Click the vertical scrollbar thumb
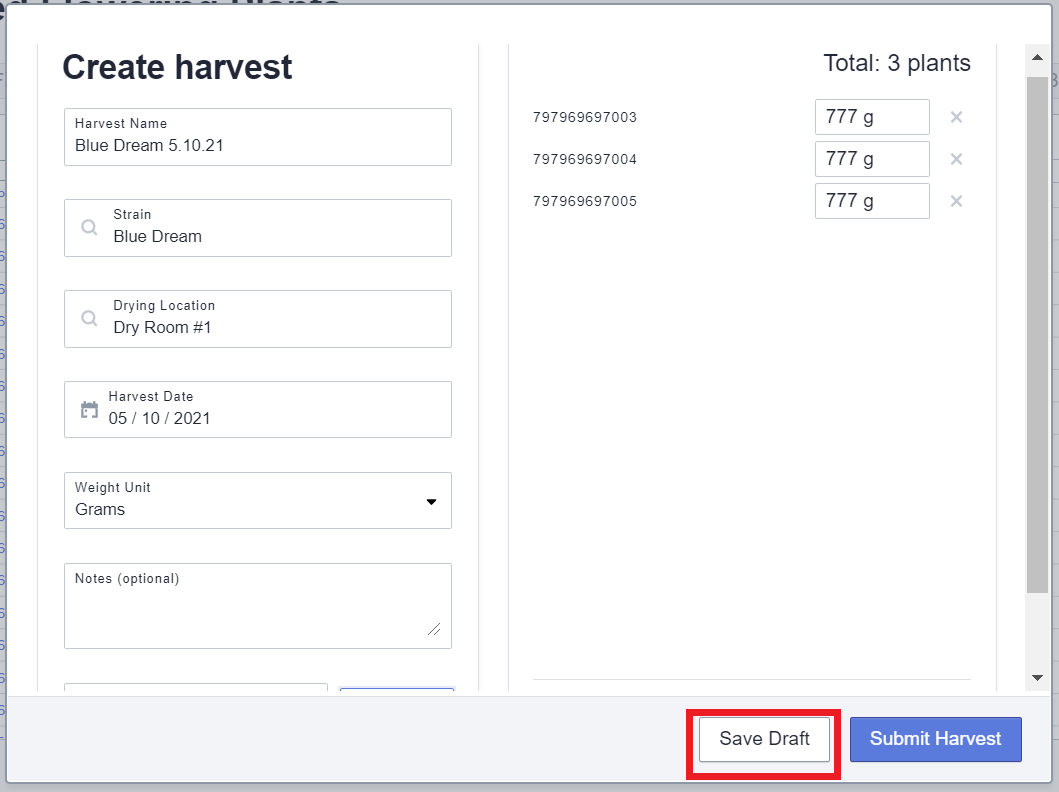Viewport: 1059px width, 792px height. (x=1037, y=330)
